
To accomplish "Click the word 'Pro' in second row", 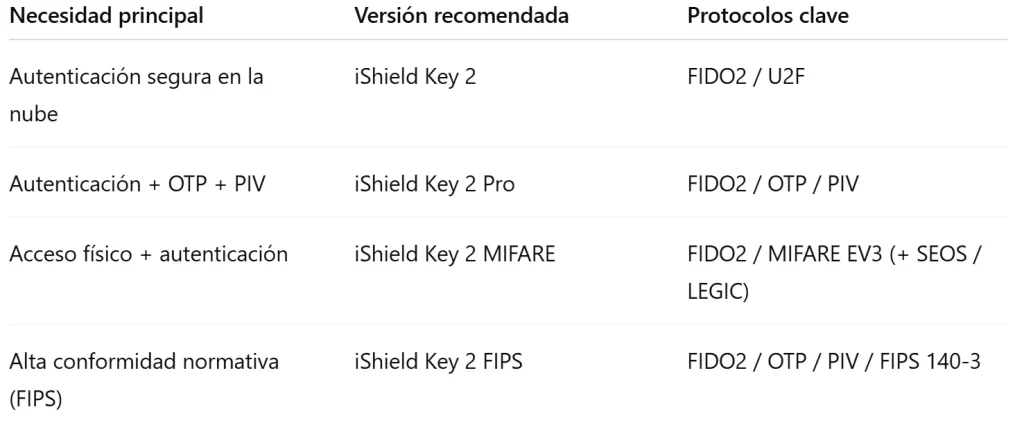I will click(x=499, y=184).
